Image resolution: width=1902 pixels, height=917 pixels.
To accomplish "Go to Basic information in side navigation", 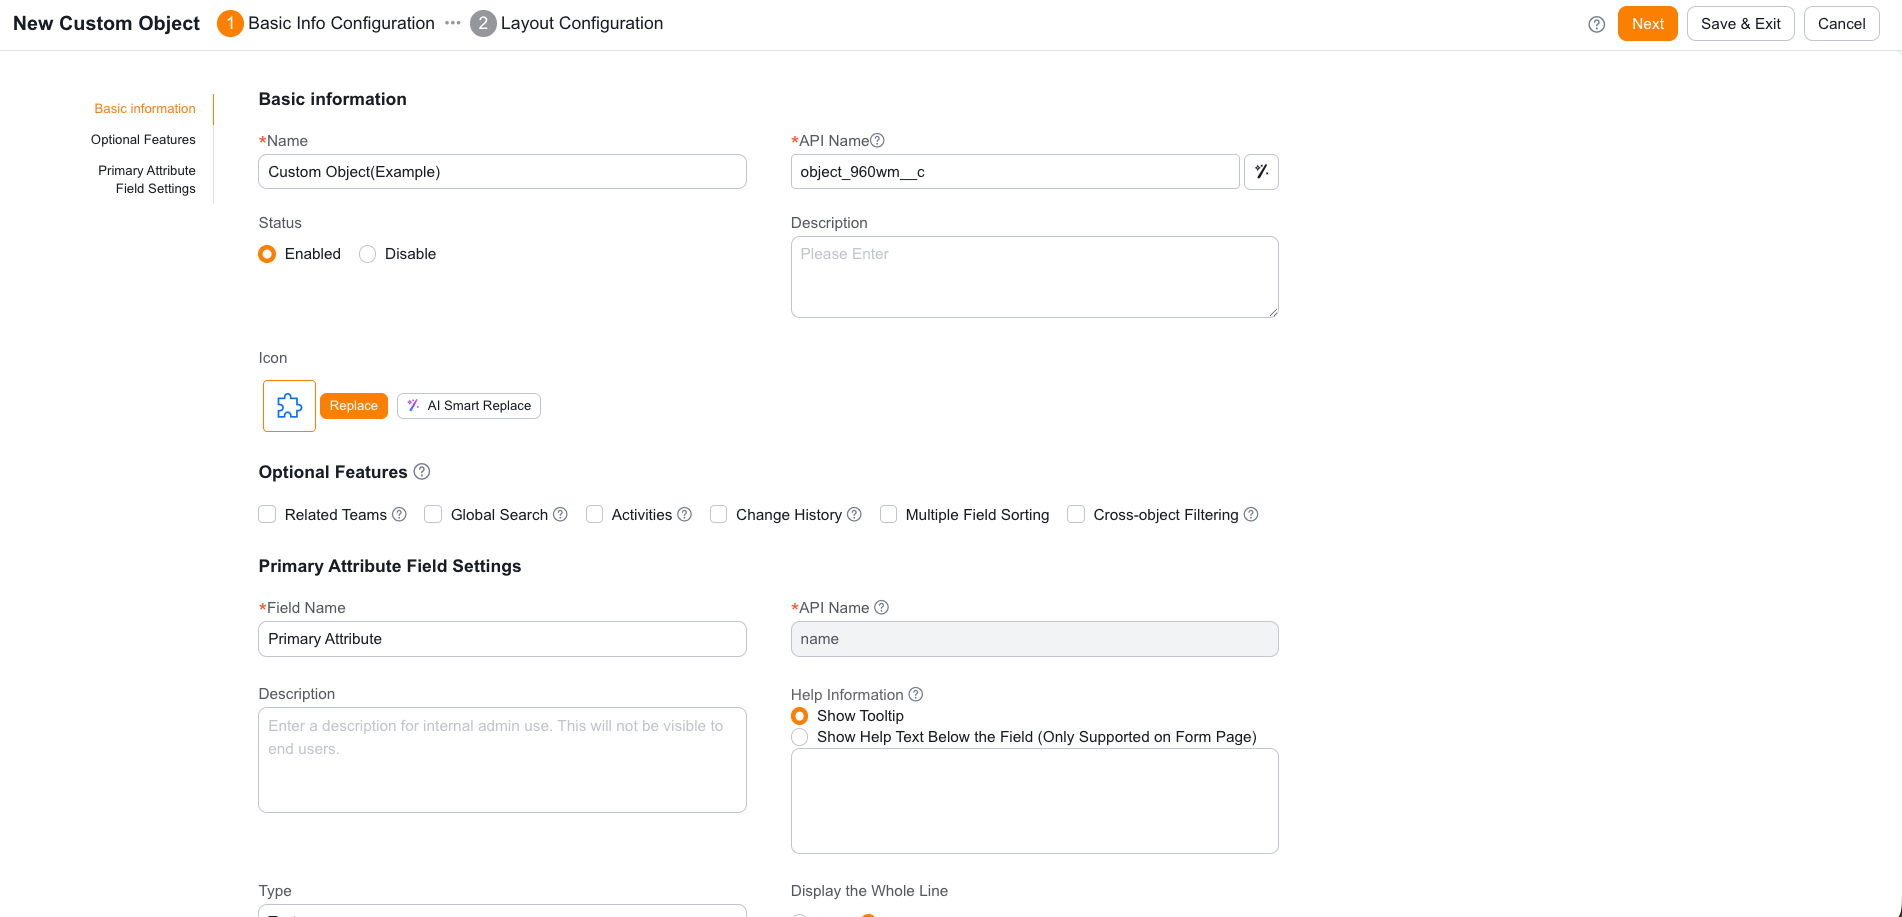I will [x=145, y=109].
